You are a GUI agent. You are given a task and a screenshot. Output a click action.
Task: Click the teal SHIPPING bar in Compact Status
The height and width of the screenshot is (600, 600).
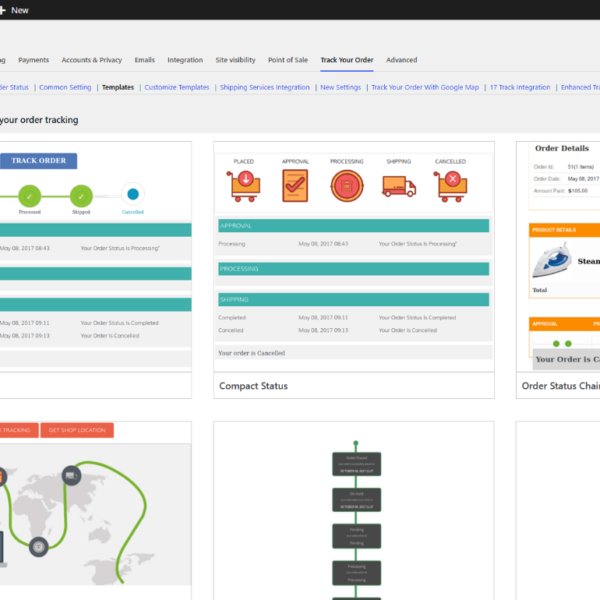point(354,300)
